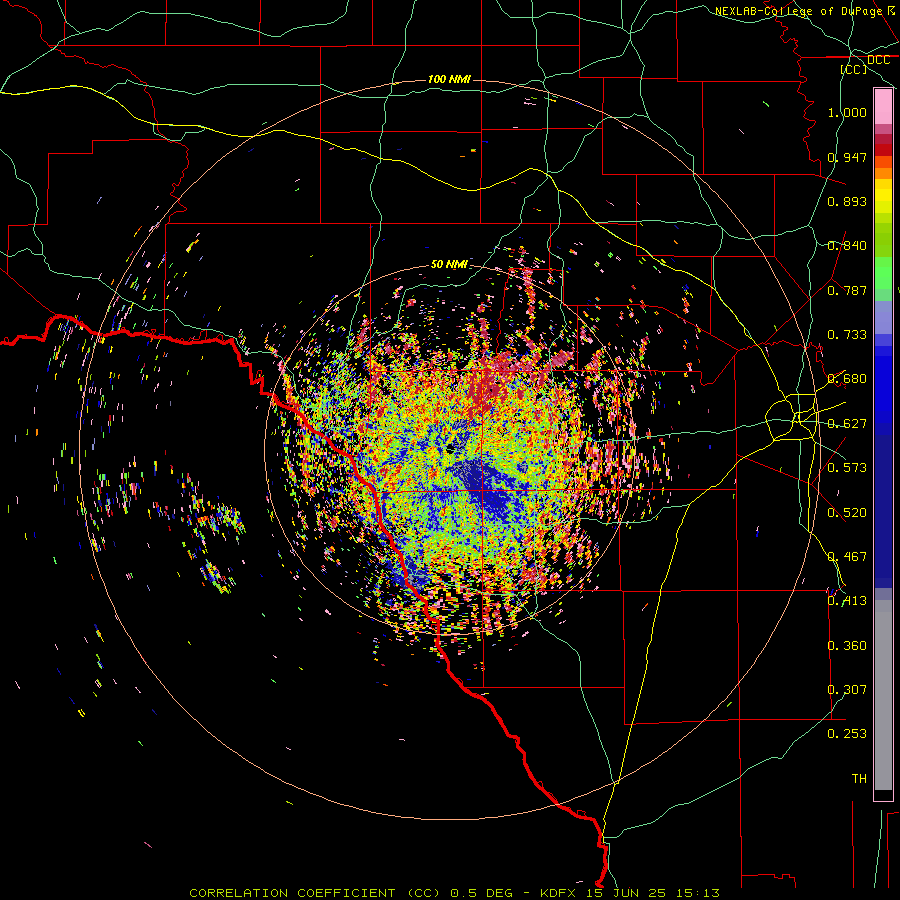Select the 0.467 scale value

(847, 557)
